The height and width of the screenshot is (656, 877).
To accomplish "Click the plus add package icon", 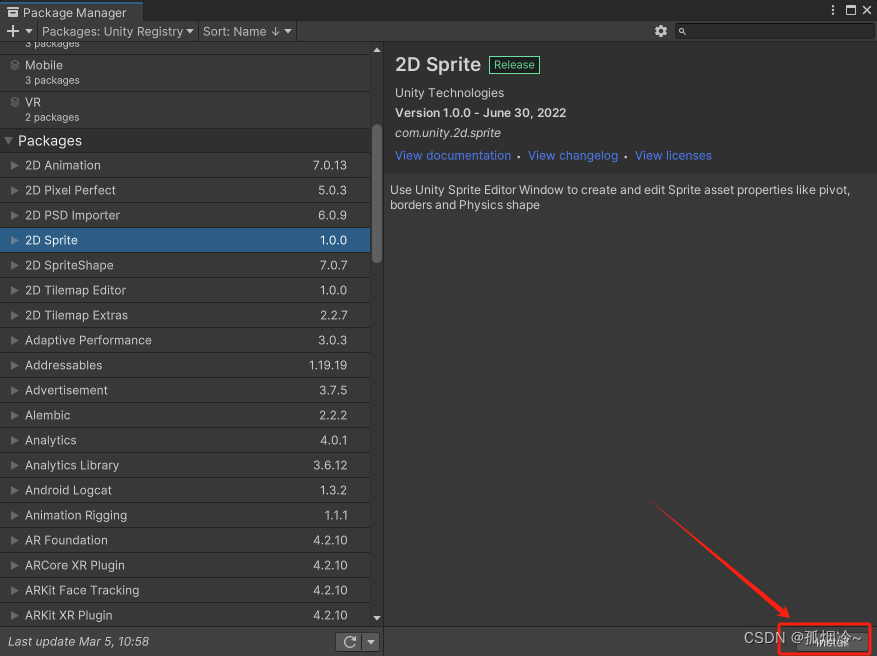I will click(x=13, y=31).
